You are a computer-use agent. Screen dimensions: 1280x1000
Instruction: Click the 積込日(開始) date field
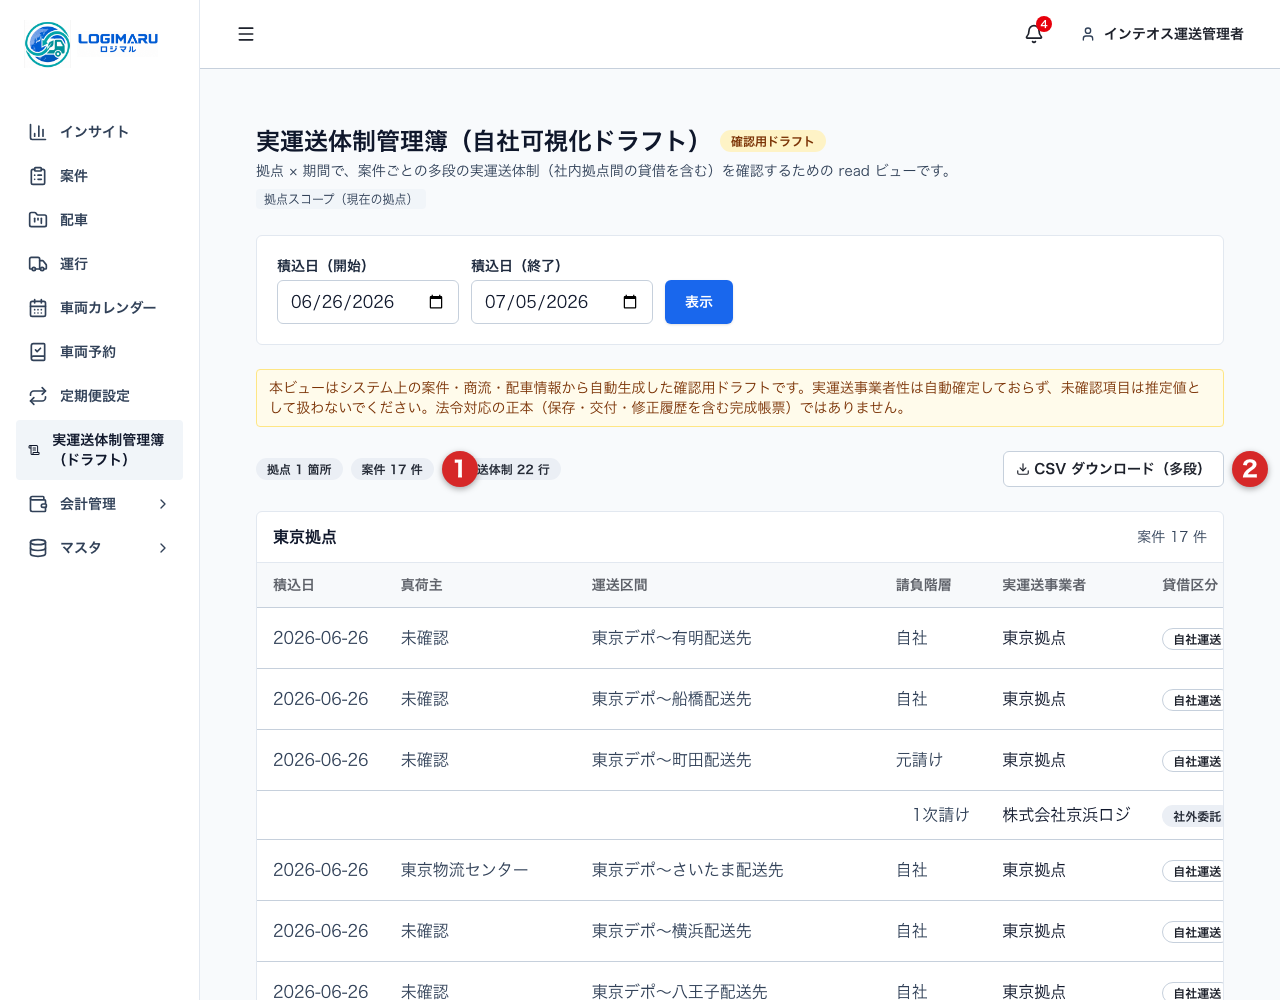click(368, 302)
